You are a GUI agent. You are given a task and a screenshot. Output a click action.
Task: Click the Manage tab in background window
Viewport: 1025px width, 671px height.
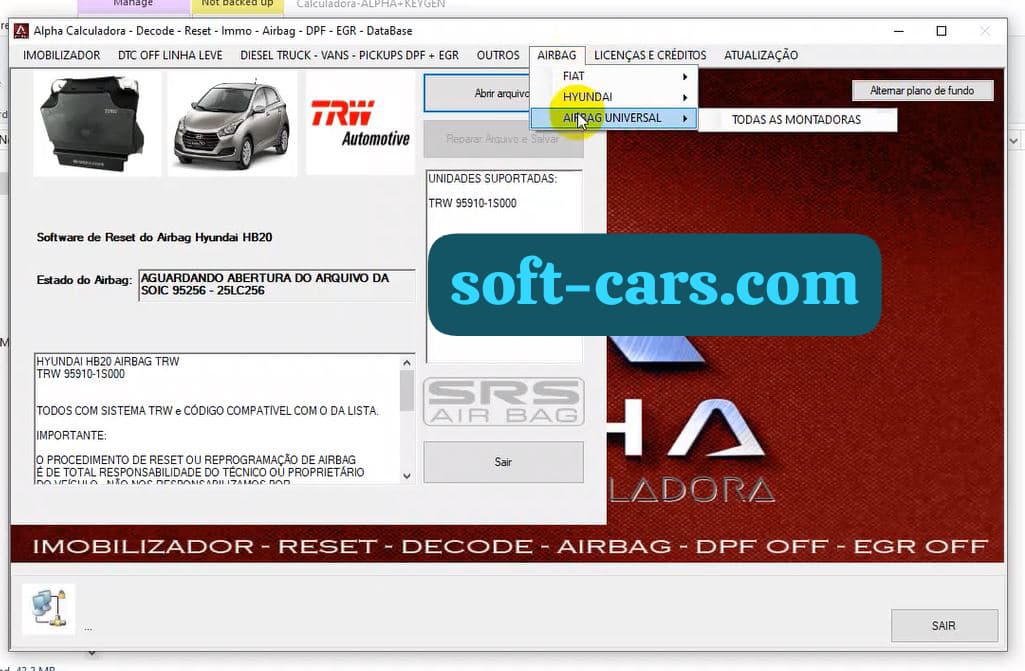(133, 5)
